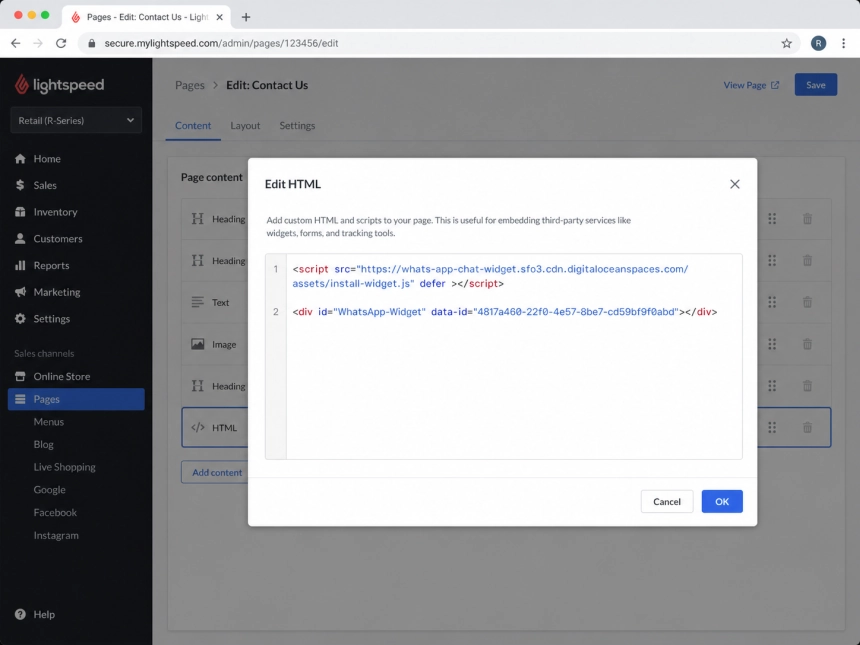This screenshot has width=860, height=645.
Task: Delete the HTML block with trash icon
Action: tap(807, 427)
